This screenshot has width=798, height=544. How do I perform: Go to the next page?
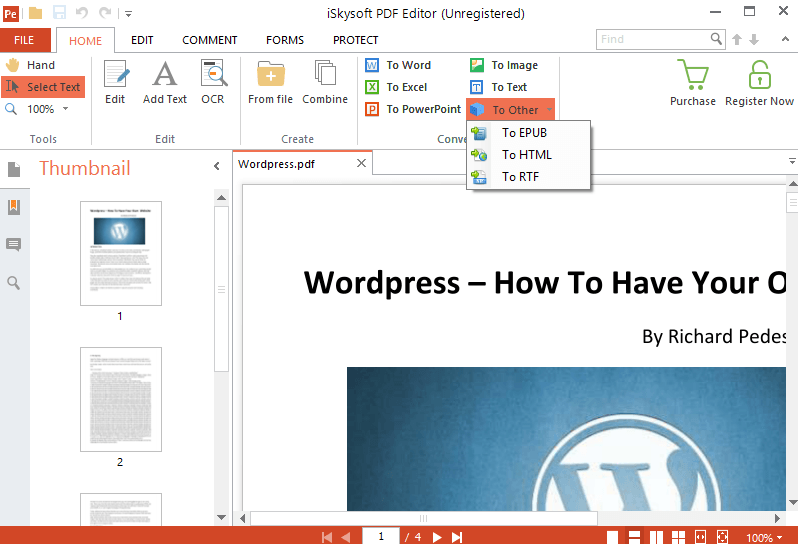pos(437,537)
